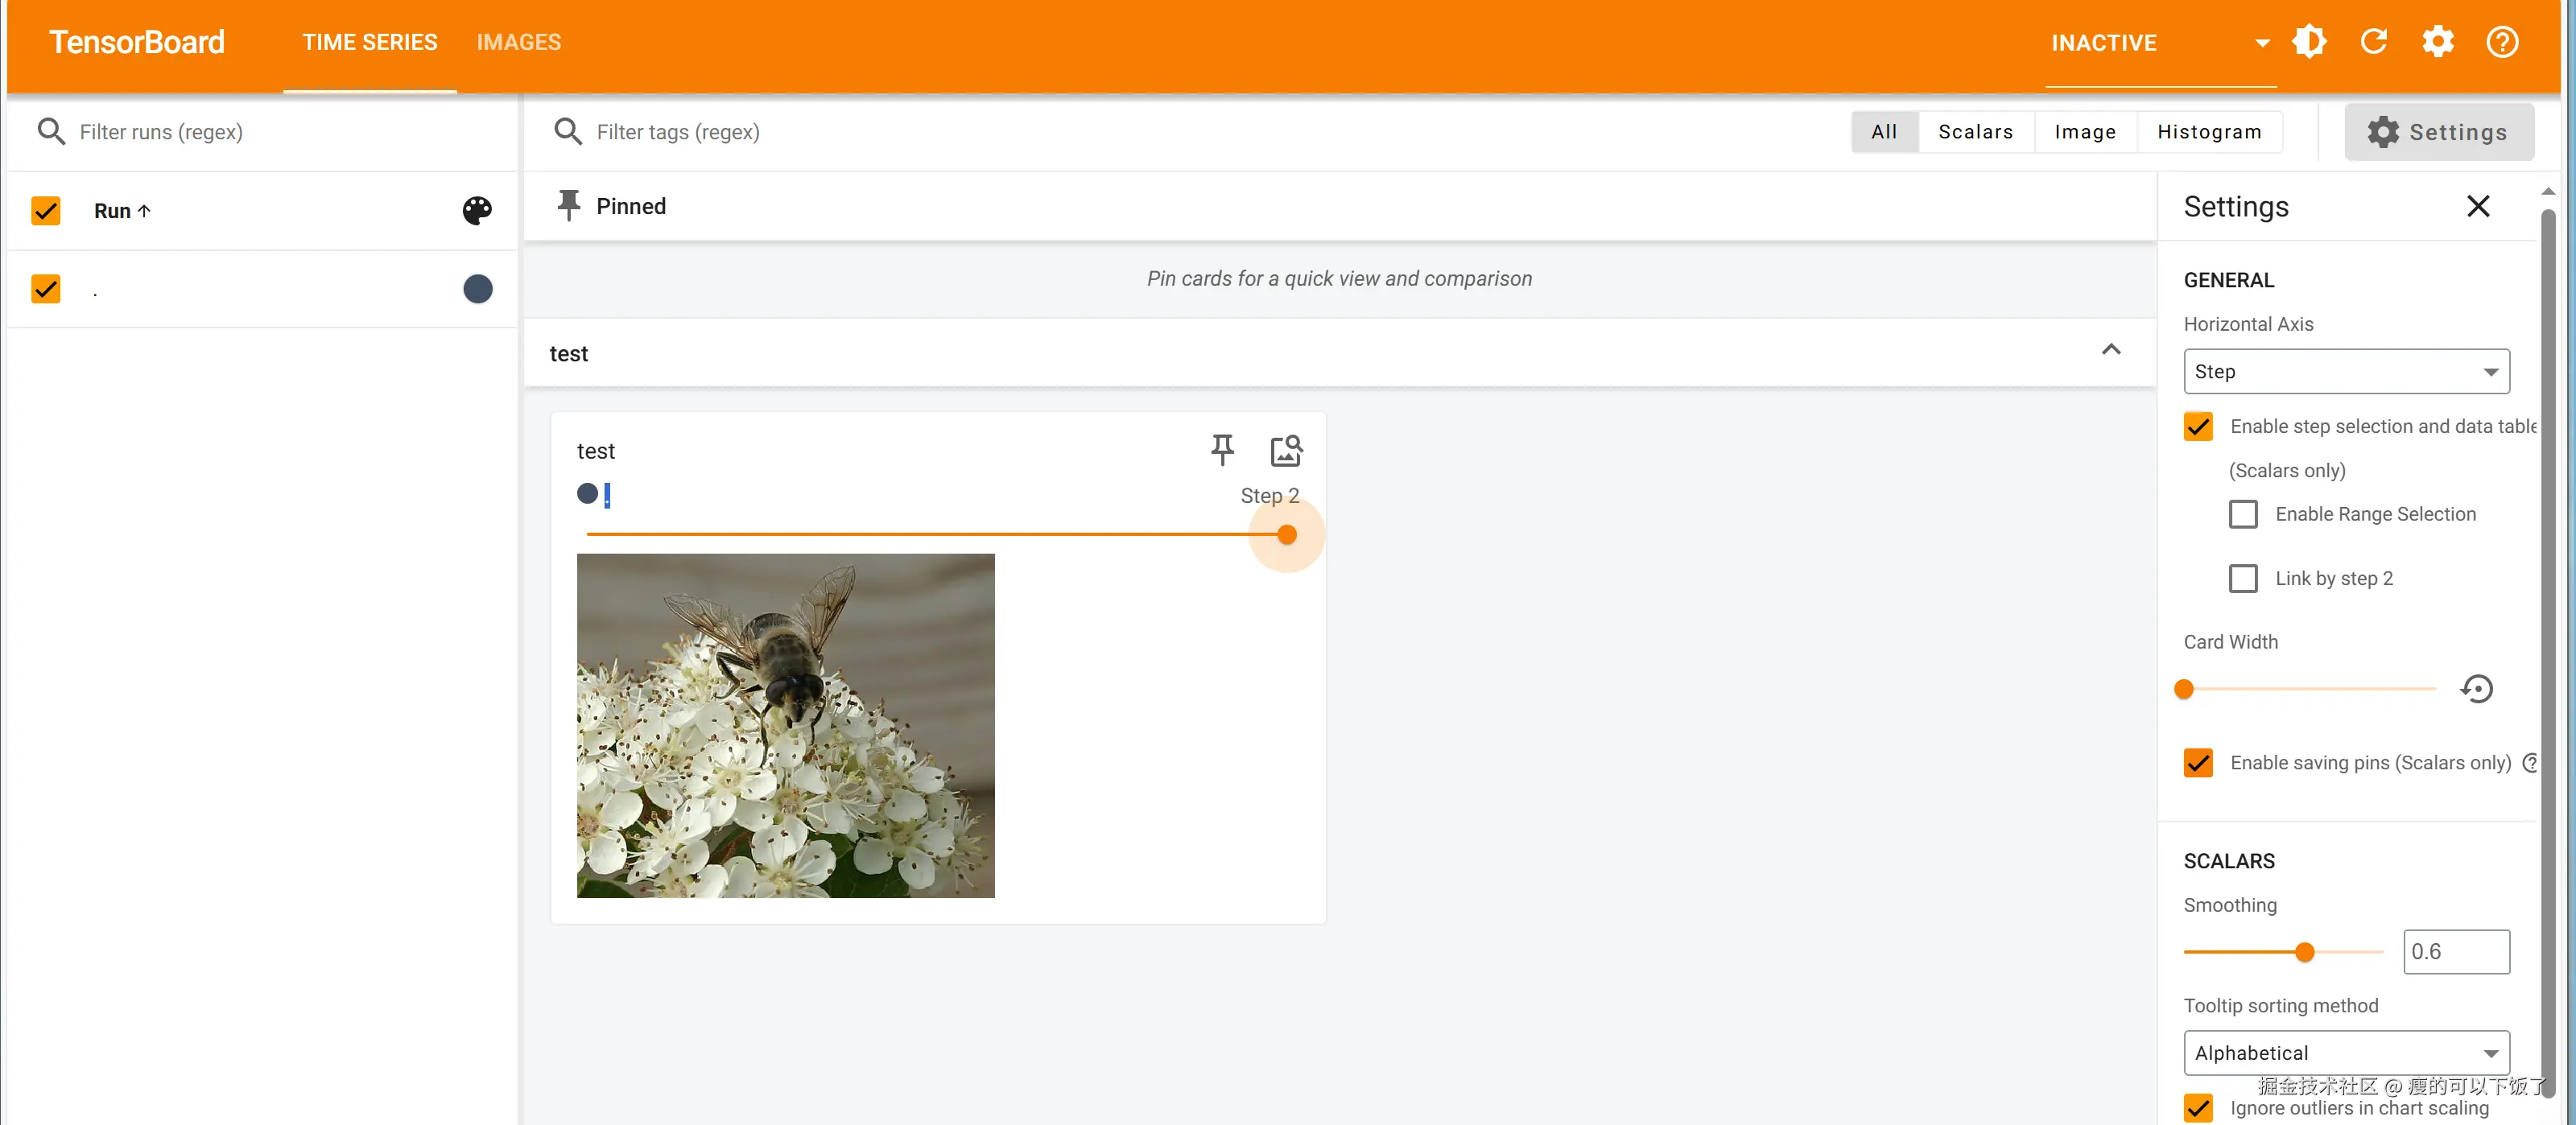Screen dimensions: 2576x1125
Task: Click the search icon in Filter tags
Action: [568, 132]
